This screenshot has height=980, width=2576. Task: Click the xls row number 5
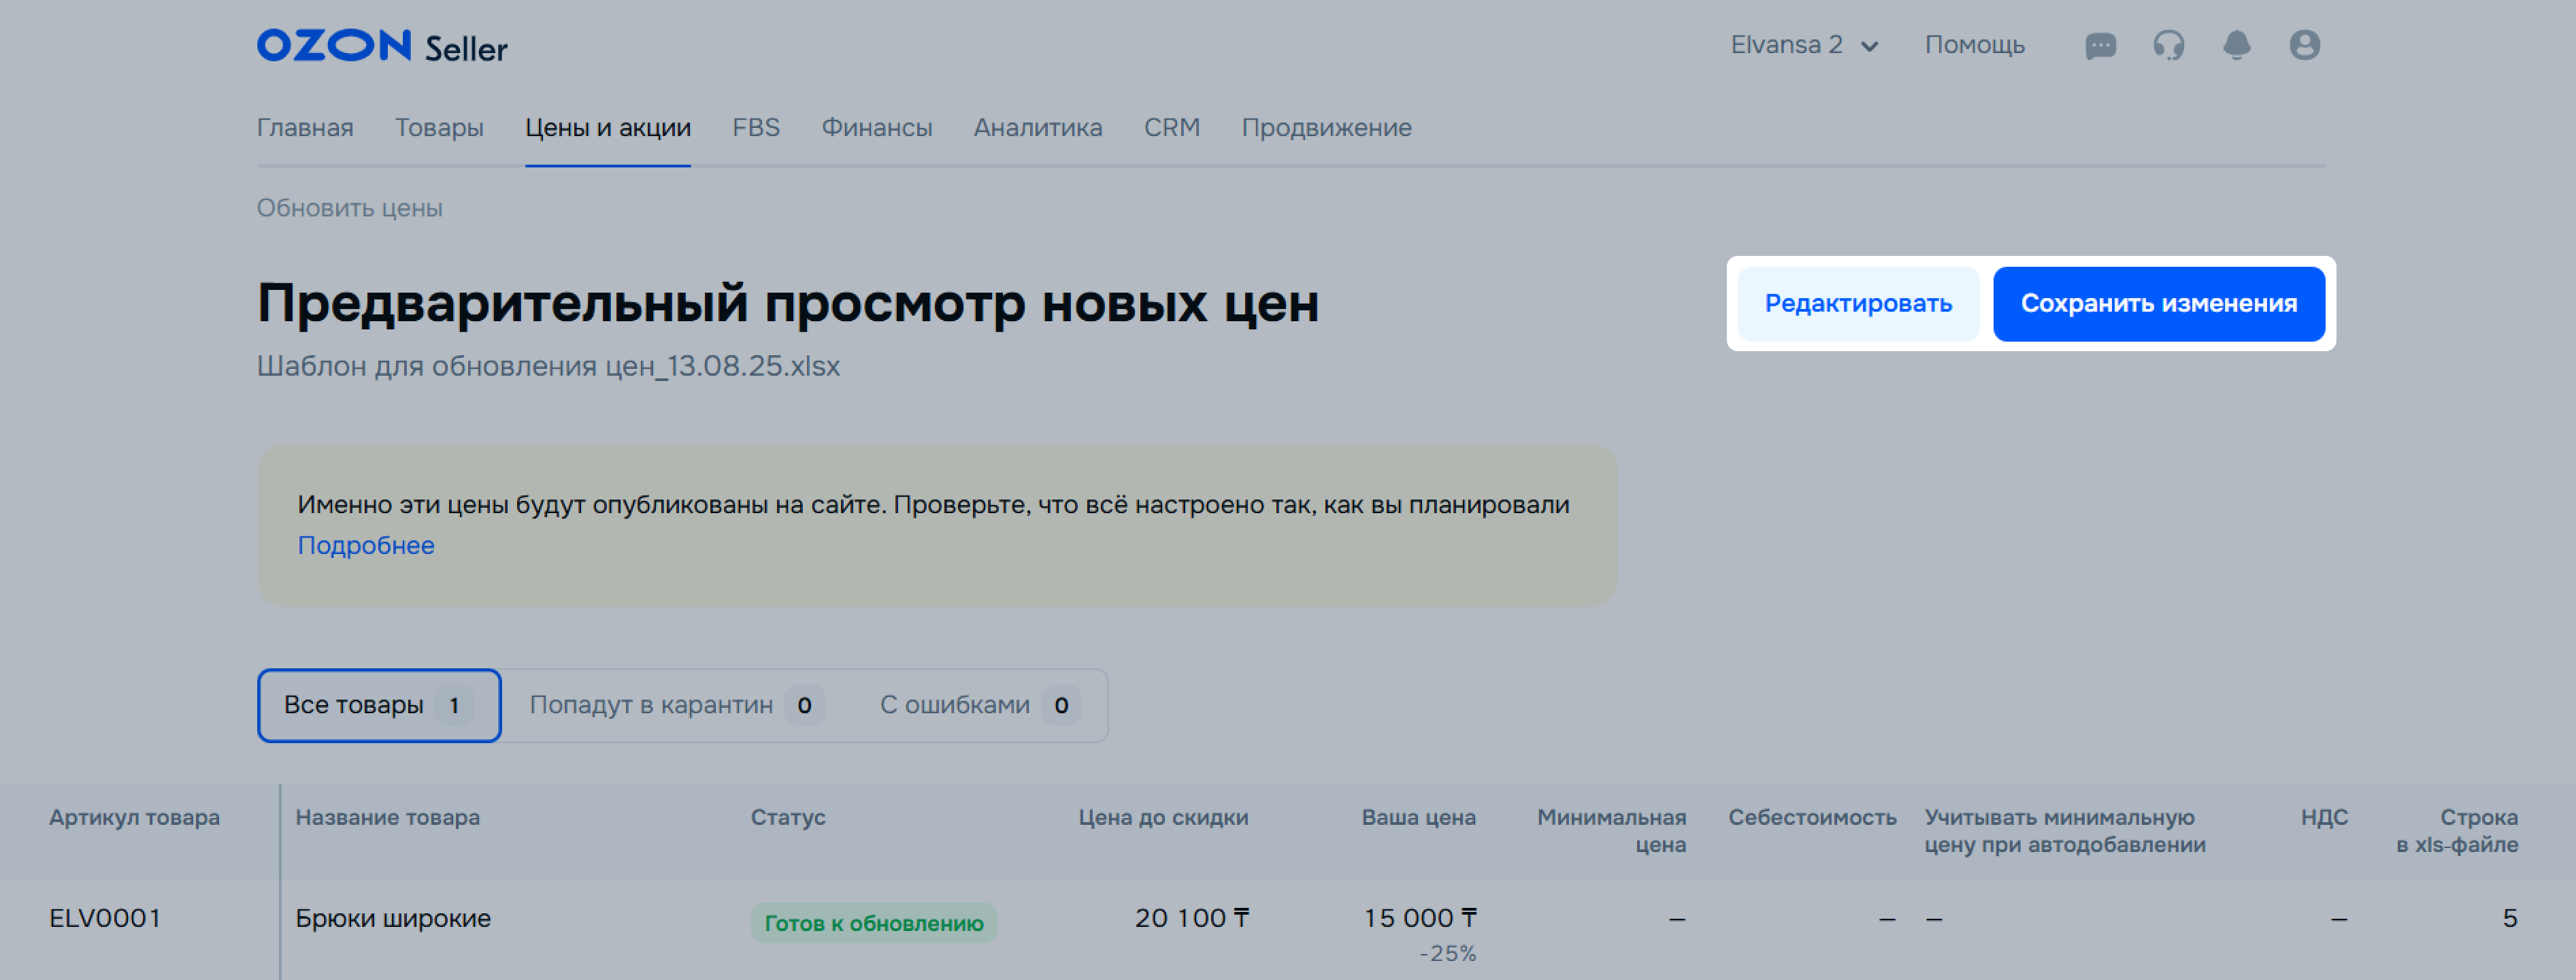coord(2510,919)
